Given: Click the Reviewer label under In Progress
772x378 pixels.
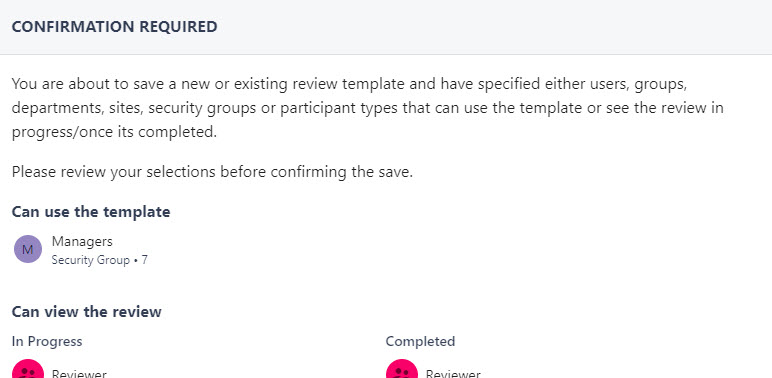Looking at the screenshot, I should 79,374.
